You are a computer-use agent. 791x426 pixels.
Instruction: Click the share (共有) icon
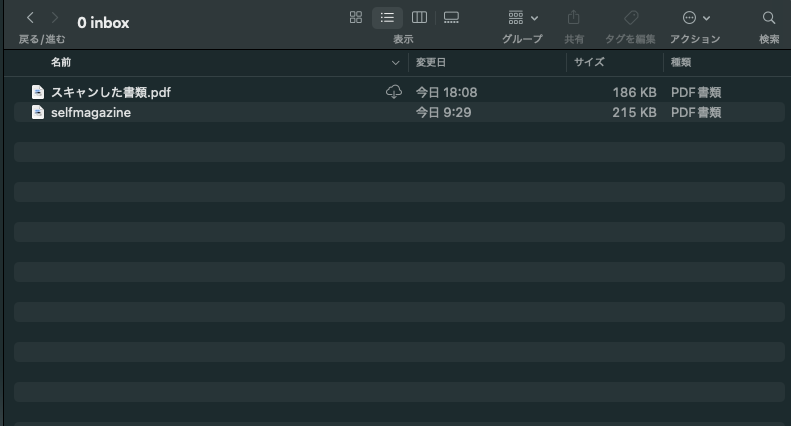[x=574, y=18]
